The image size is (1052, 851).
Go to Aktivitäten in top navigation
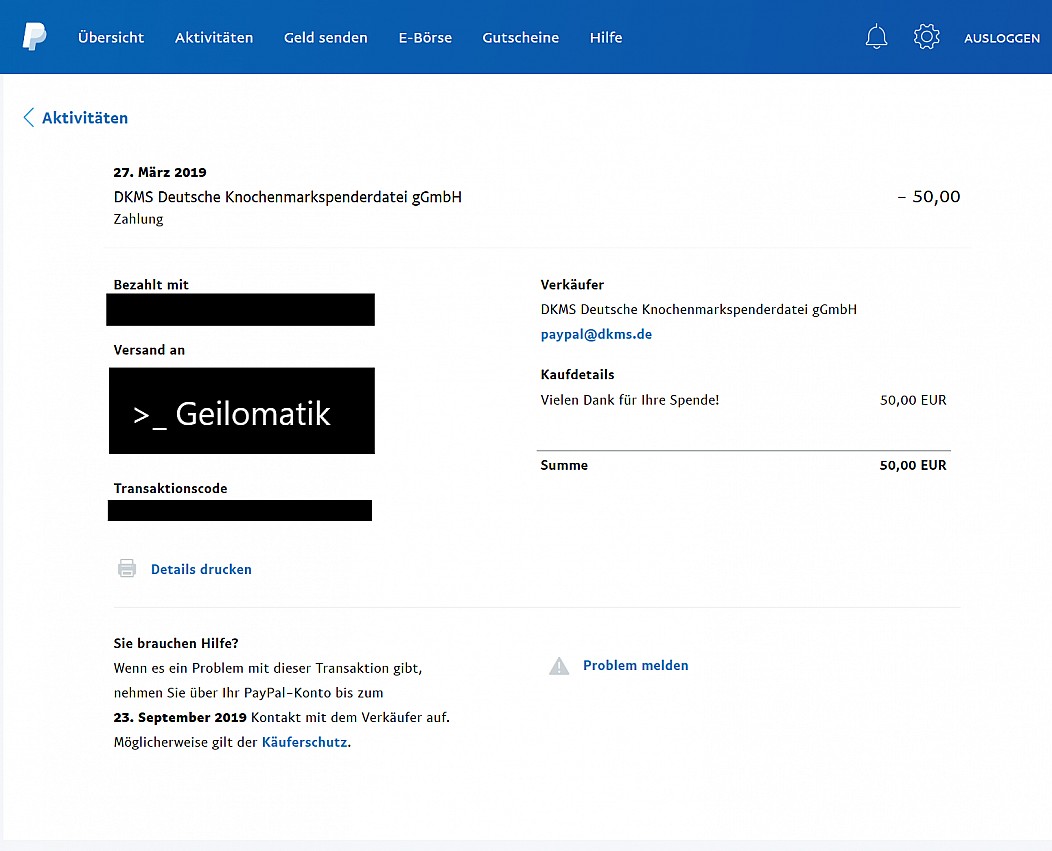click(214, 38)
